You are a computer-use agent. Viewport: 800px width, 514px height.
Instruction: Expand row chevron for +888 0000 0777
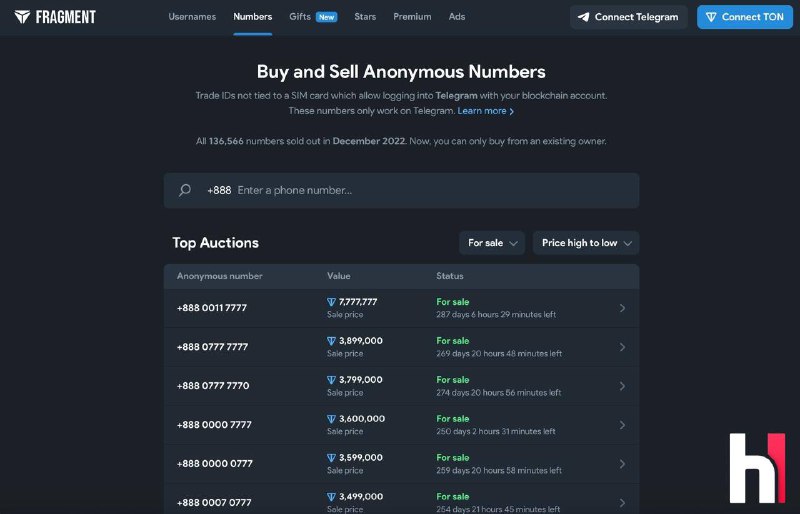pos(622,464)
